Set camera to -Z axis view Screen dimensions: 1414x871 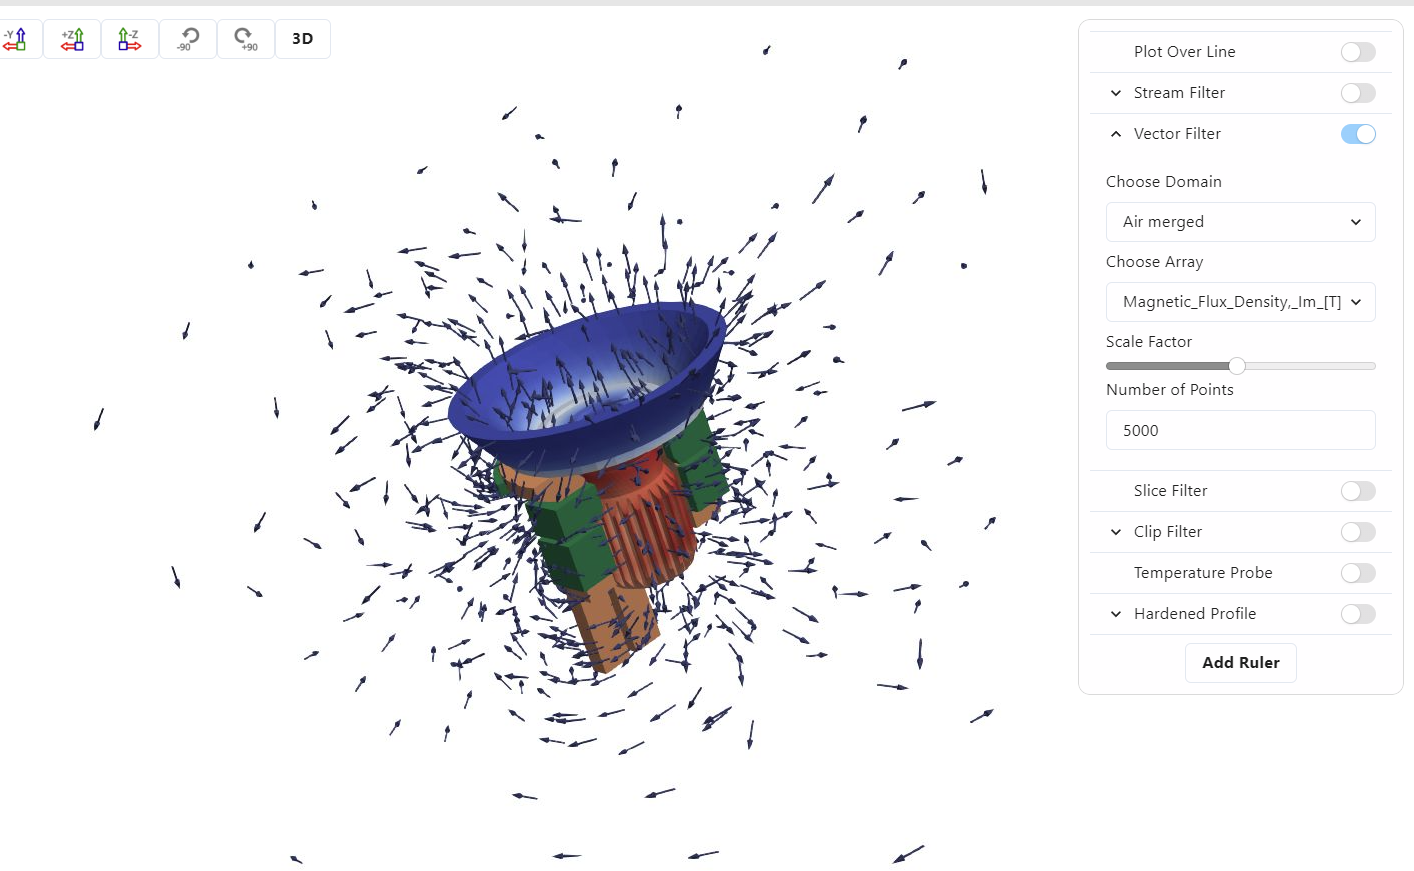[x=129, y=39]
